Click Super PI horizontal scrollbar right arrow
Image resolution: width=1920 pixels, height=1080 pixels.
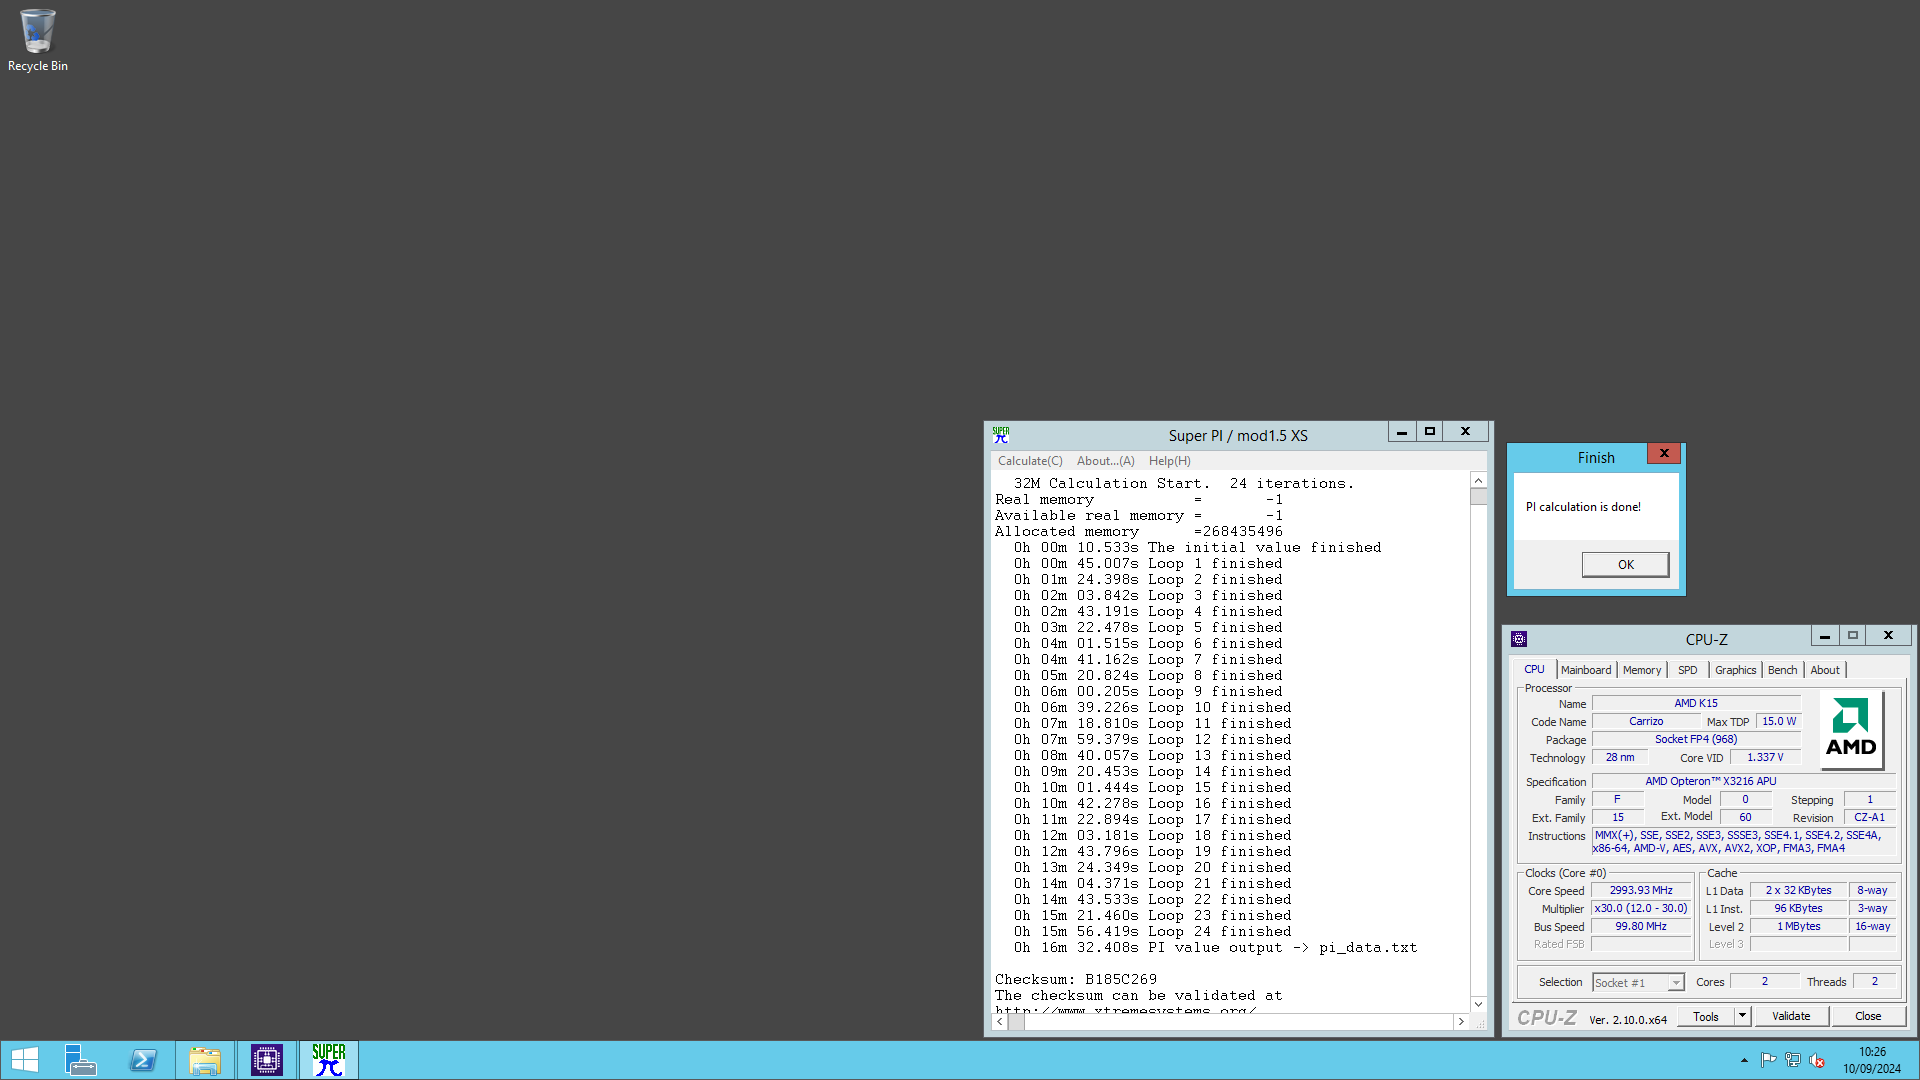pos(1461,1021)
